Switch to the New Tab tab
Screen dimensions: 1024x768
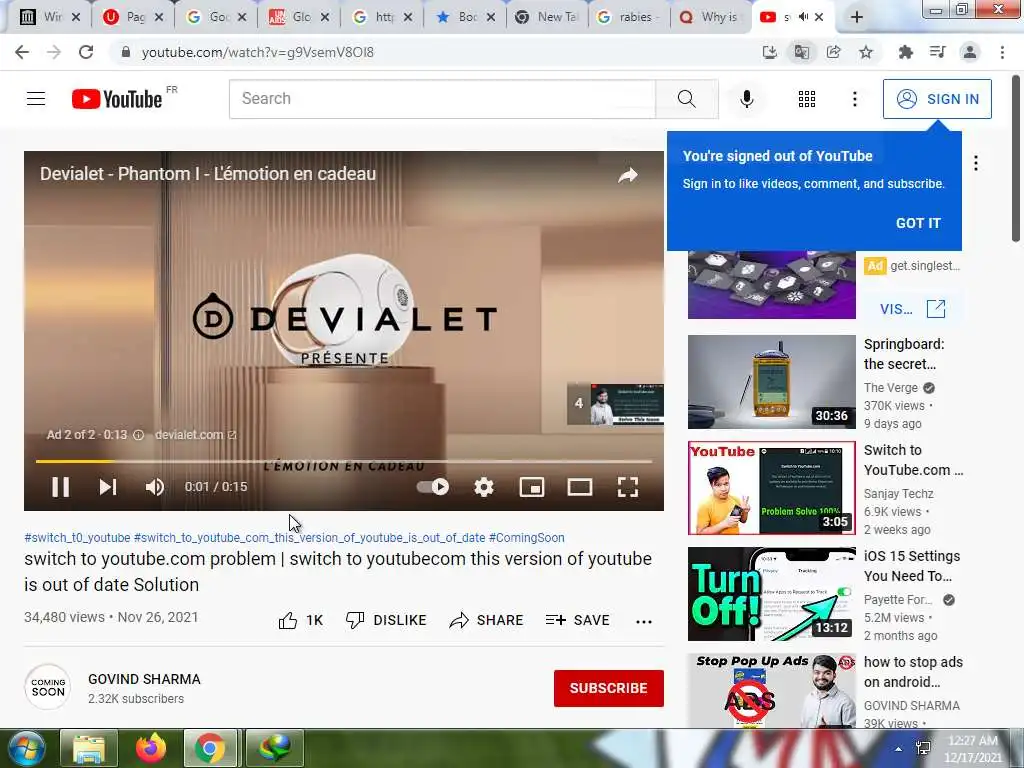coord(547,17)
